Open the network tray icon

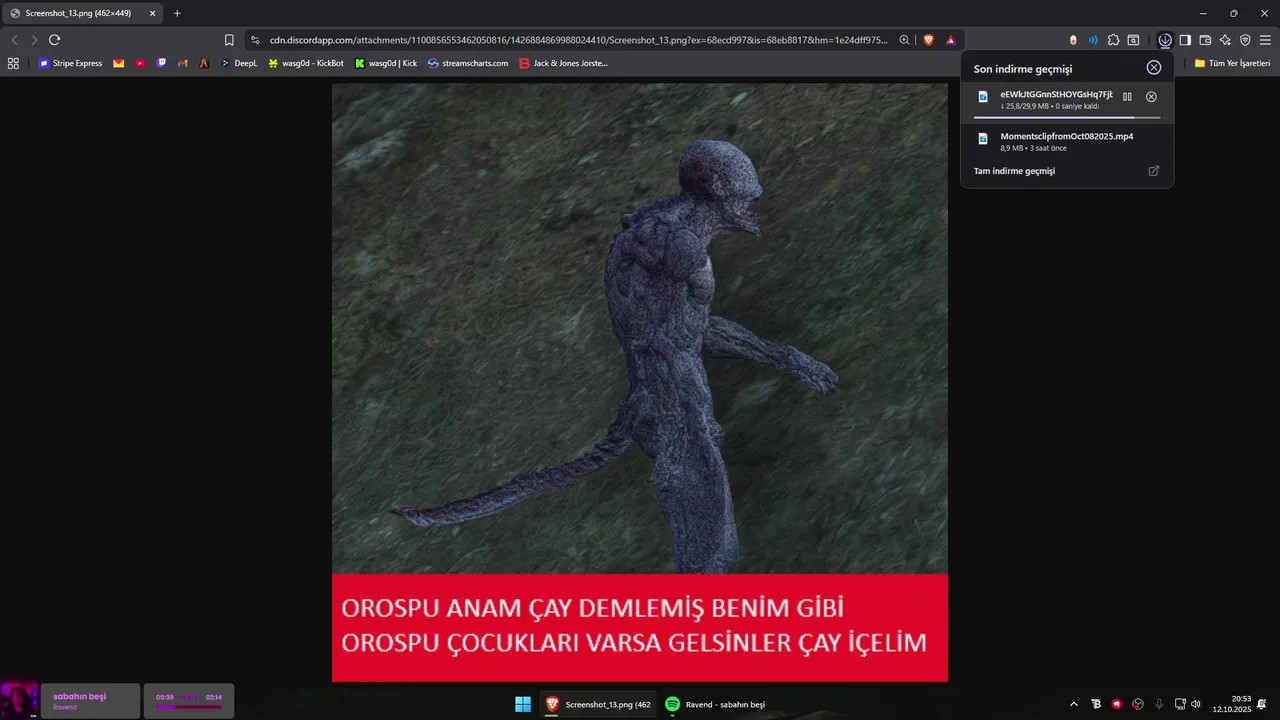point(1180,704)
